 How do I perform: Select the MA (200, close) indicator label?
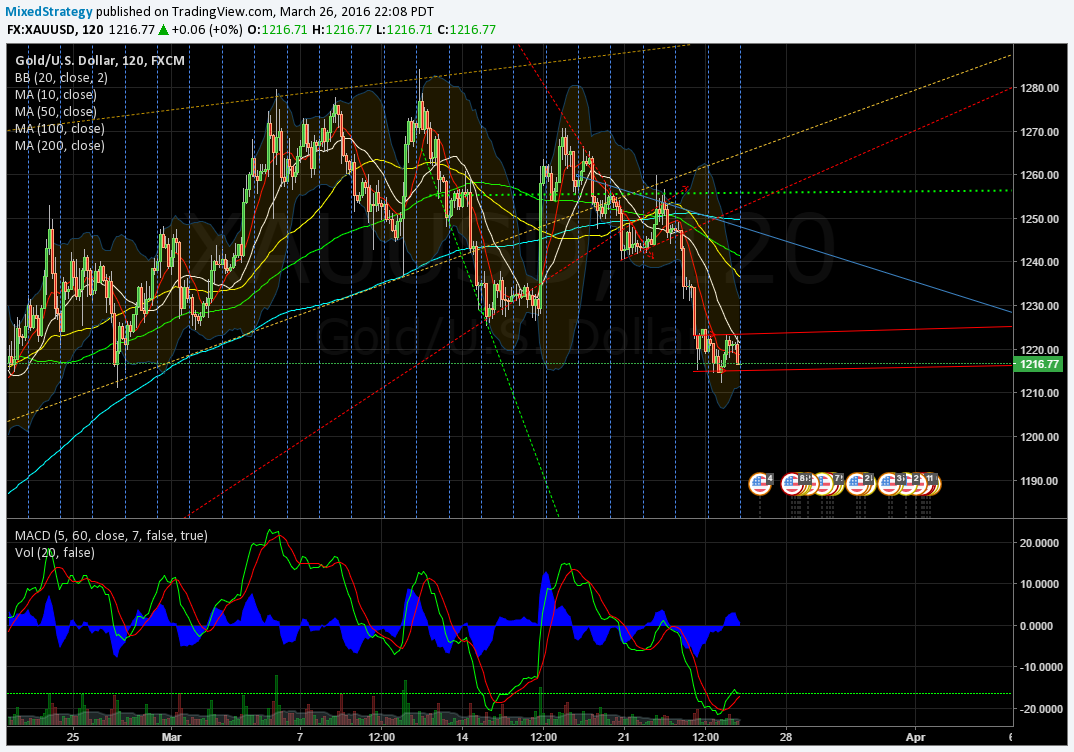(x=60, y=146)
